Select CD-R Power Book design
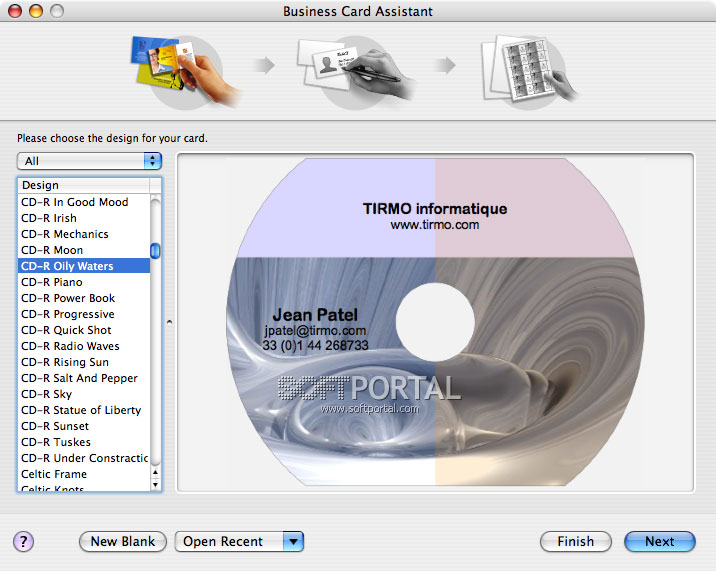 (84, 298)
